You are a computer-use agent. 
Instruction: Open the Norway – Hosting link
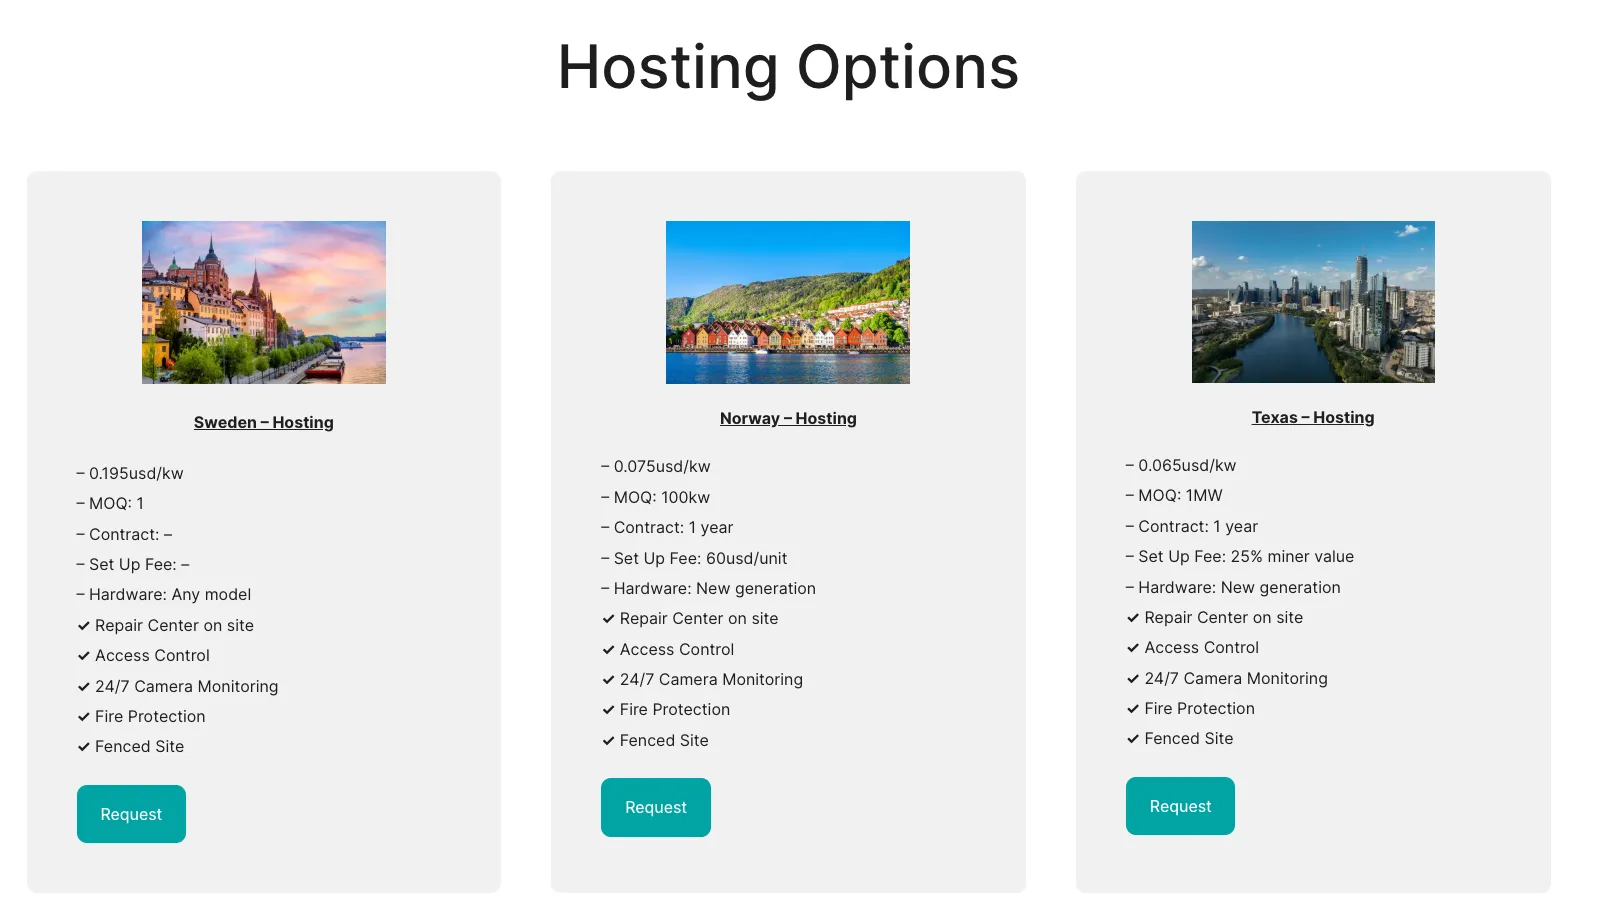click(x=788, y=418)
